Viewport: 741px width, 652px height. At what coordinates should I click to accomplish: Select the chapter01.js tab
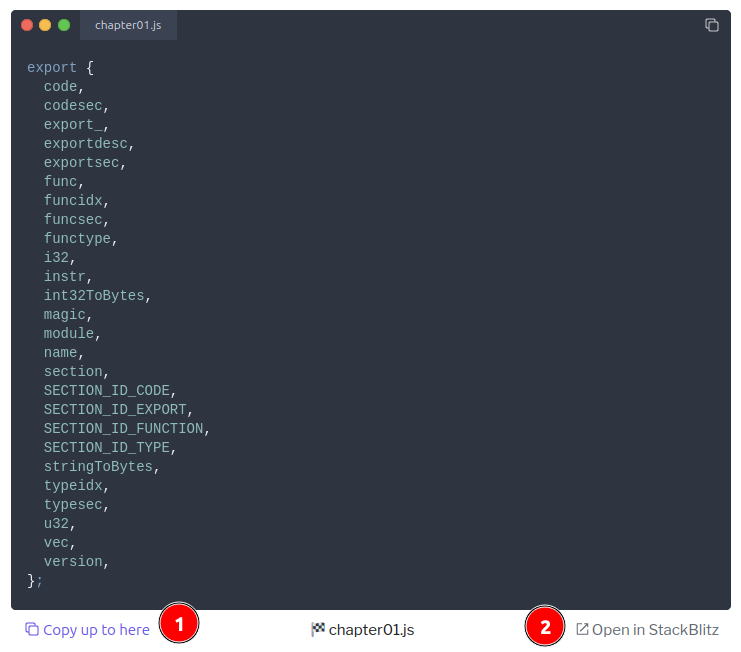tap(128, 25)
